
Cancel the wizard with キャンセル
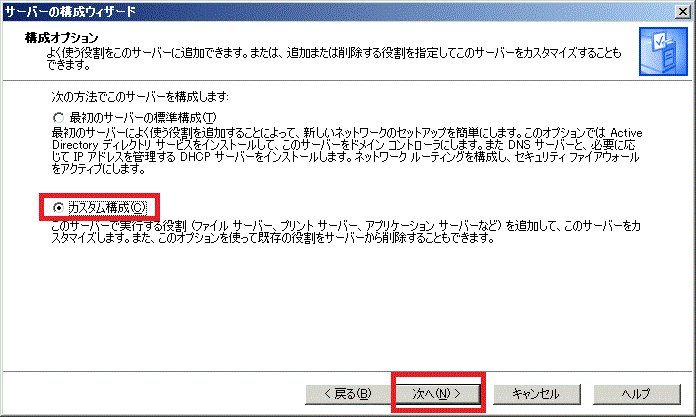coord(537,394)
